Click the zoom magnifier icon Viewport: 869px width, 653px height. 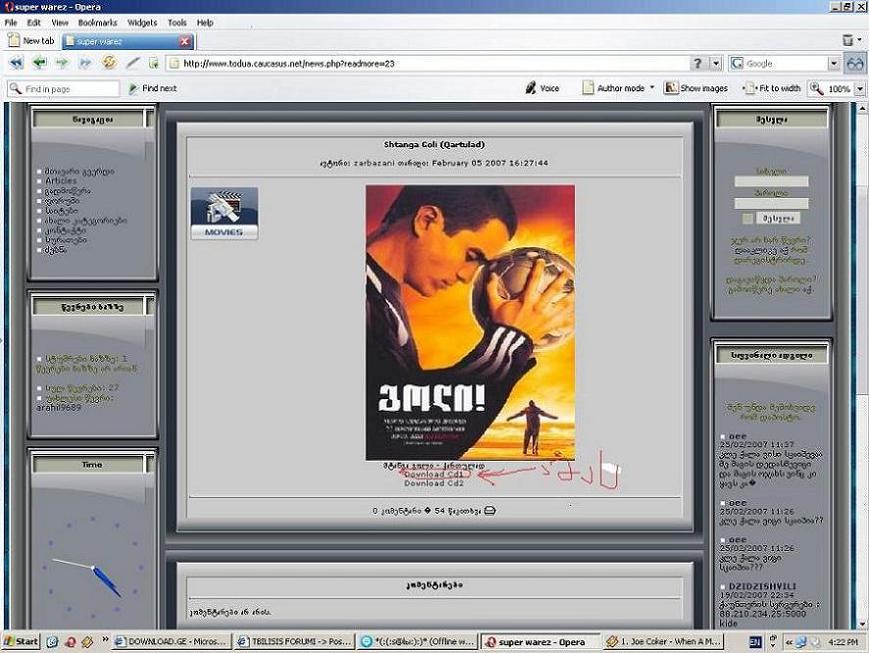pyautogui.click(x=816, y=88)
